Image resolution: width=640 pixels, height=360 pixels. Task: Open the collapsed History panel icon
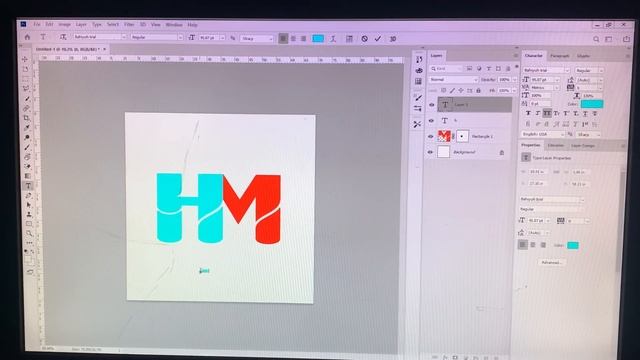pos(419,60)
